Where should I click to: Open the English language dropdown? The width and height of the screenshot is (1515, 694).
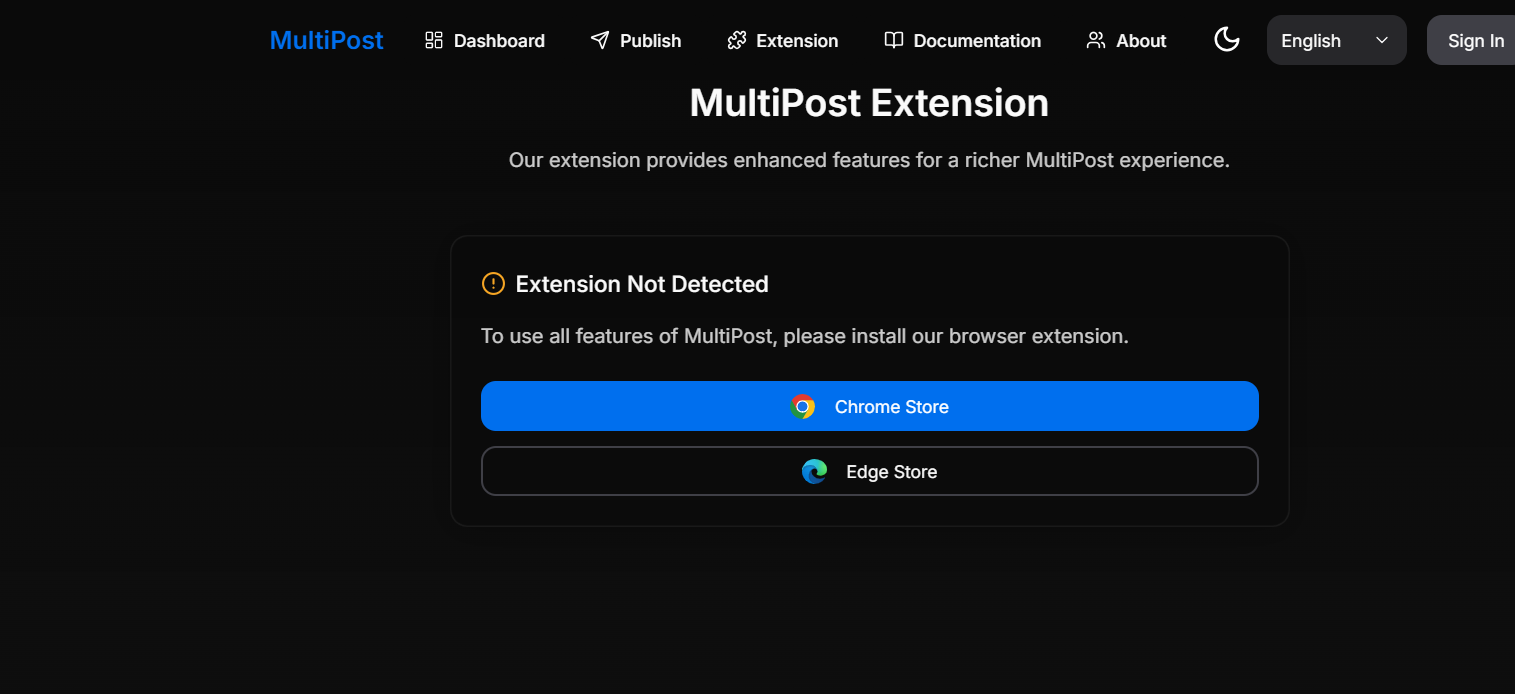1336,40
